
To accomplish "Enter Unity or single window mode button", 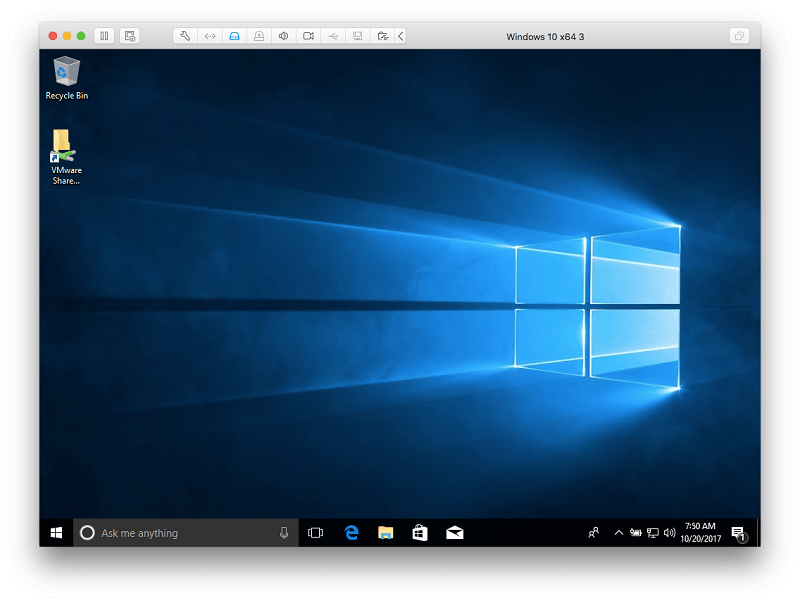I will coord(739,36).
